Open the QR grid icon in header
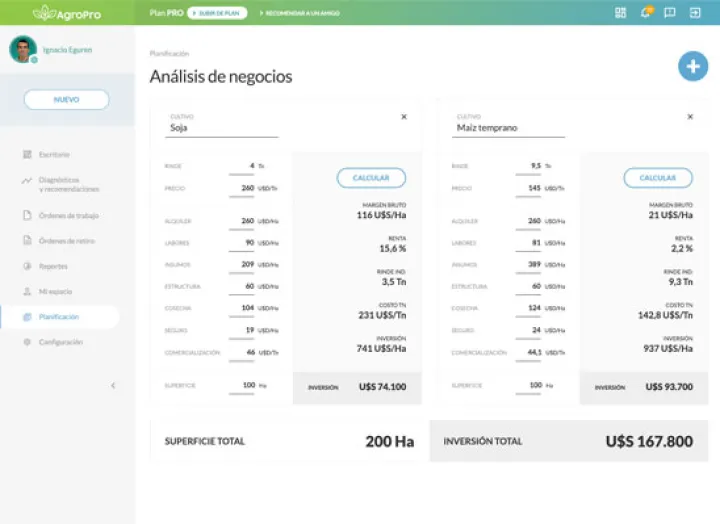The height and width of the screenshot is (524, 720). pyautogui.click(x=620, y=13)
